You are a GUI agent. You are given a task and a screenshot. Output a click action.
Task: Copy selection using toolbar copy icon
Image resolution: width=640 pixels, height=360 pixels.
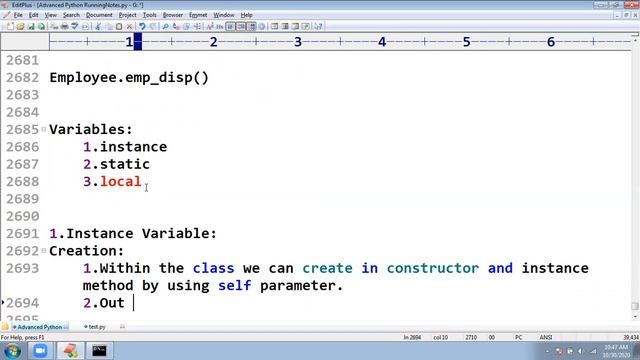pyautogui.click(x=109, y=27)
